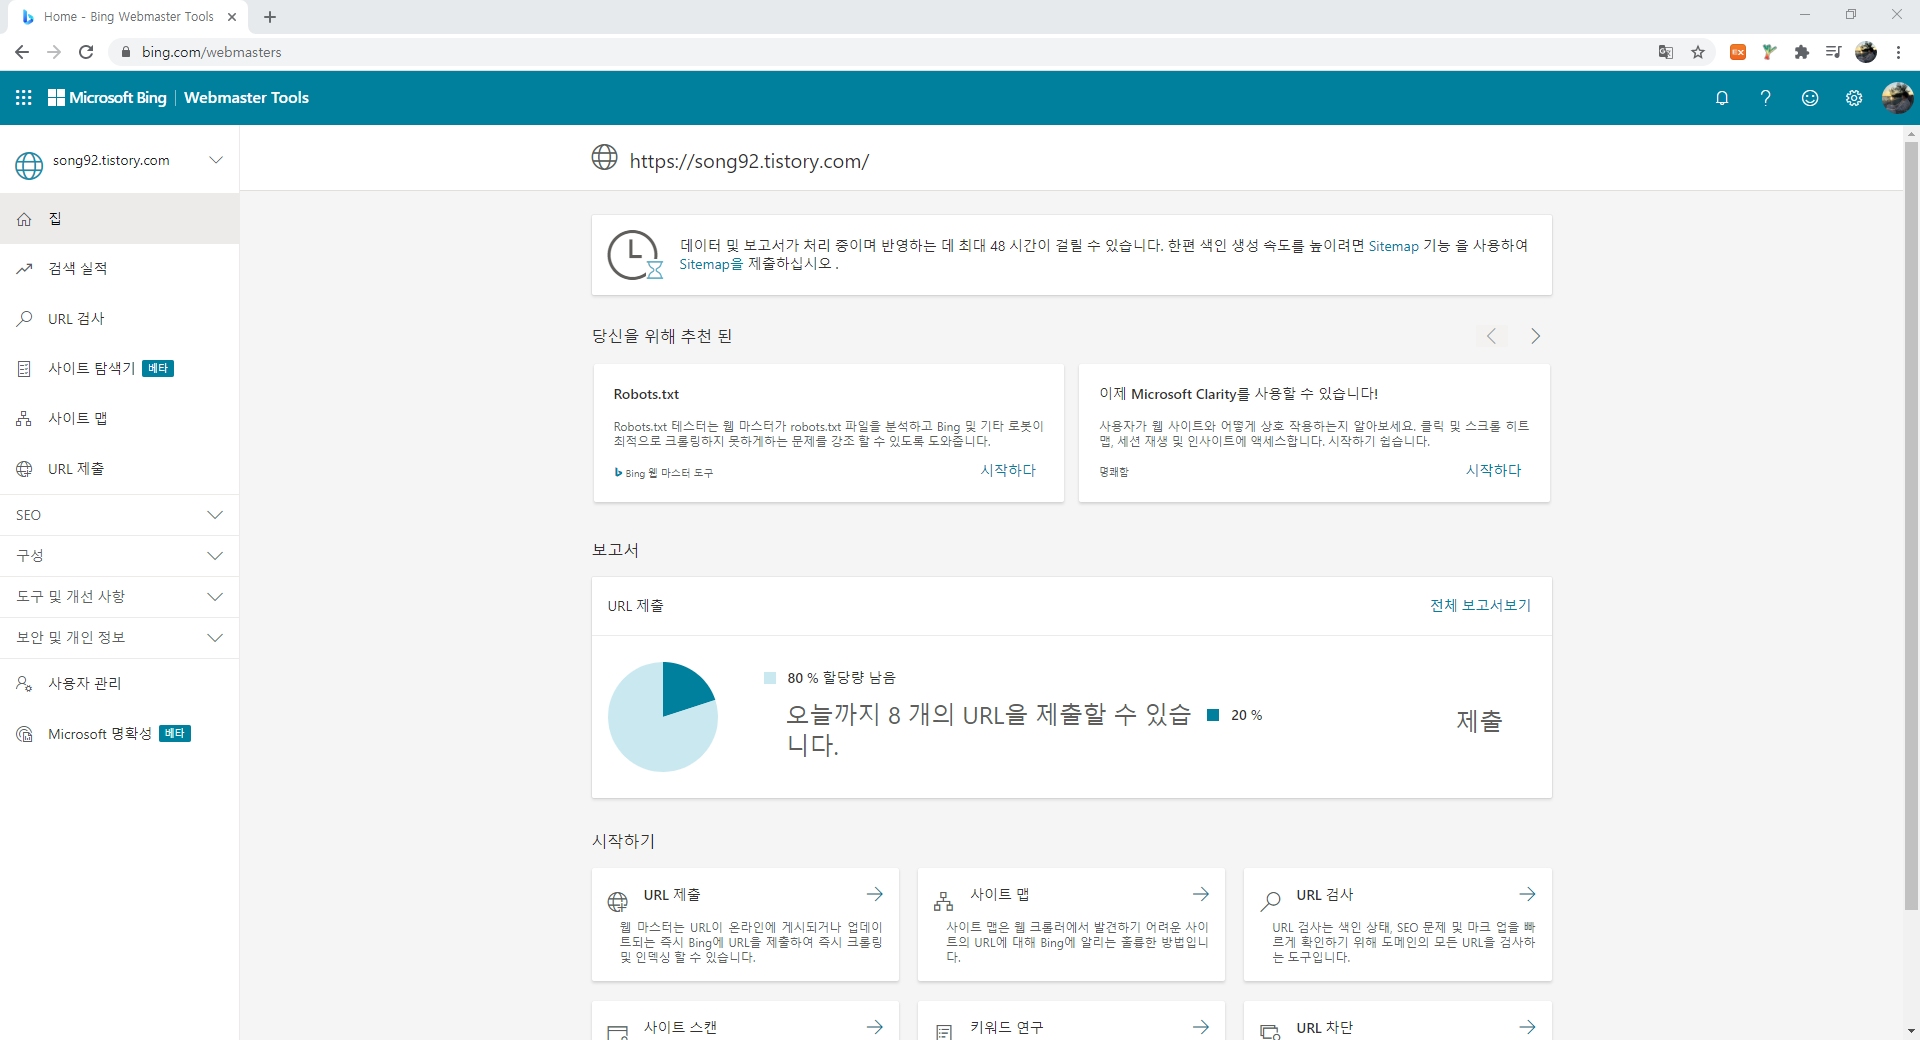This screenshot has height=1040, width=1920.
Task: Click the trend icon for 검색 실적
Action: (24, 269)
